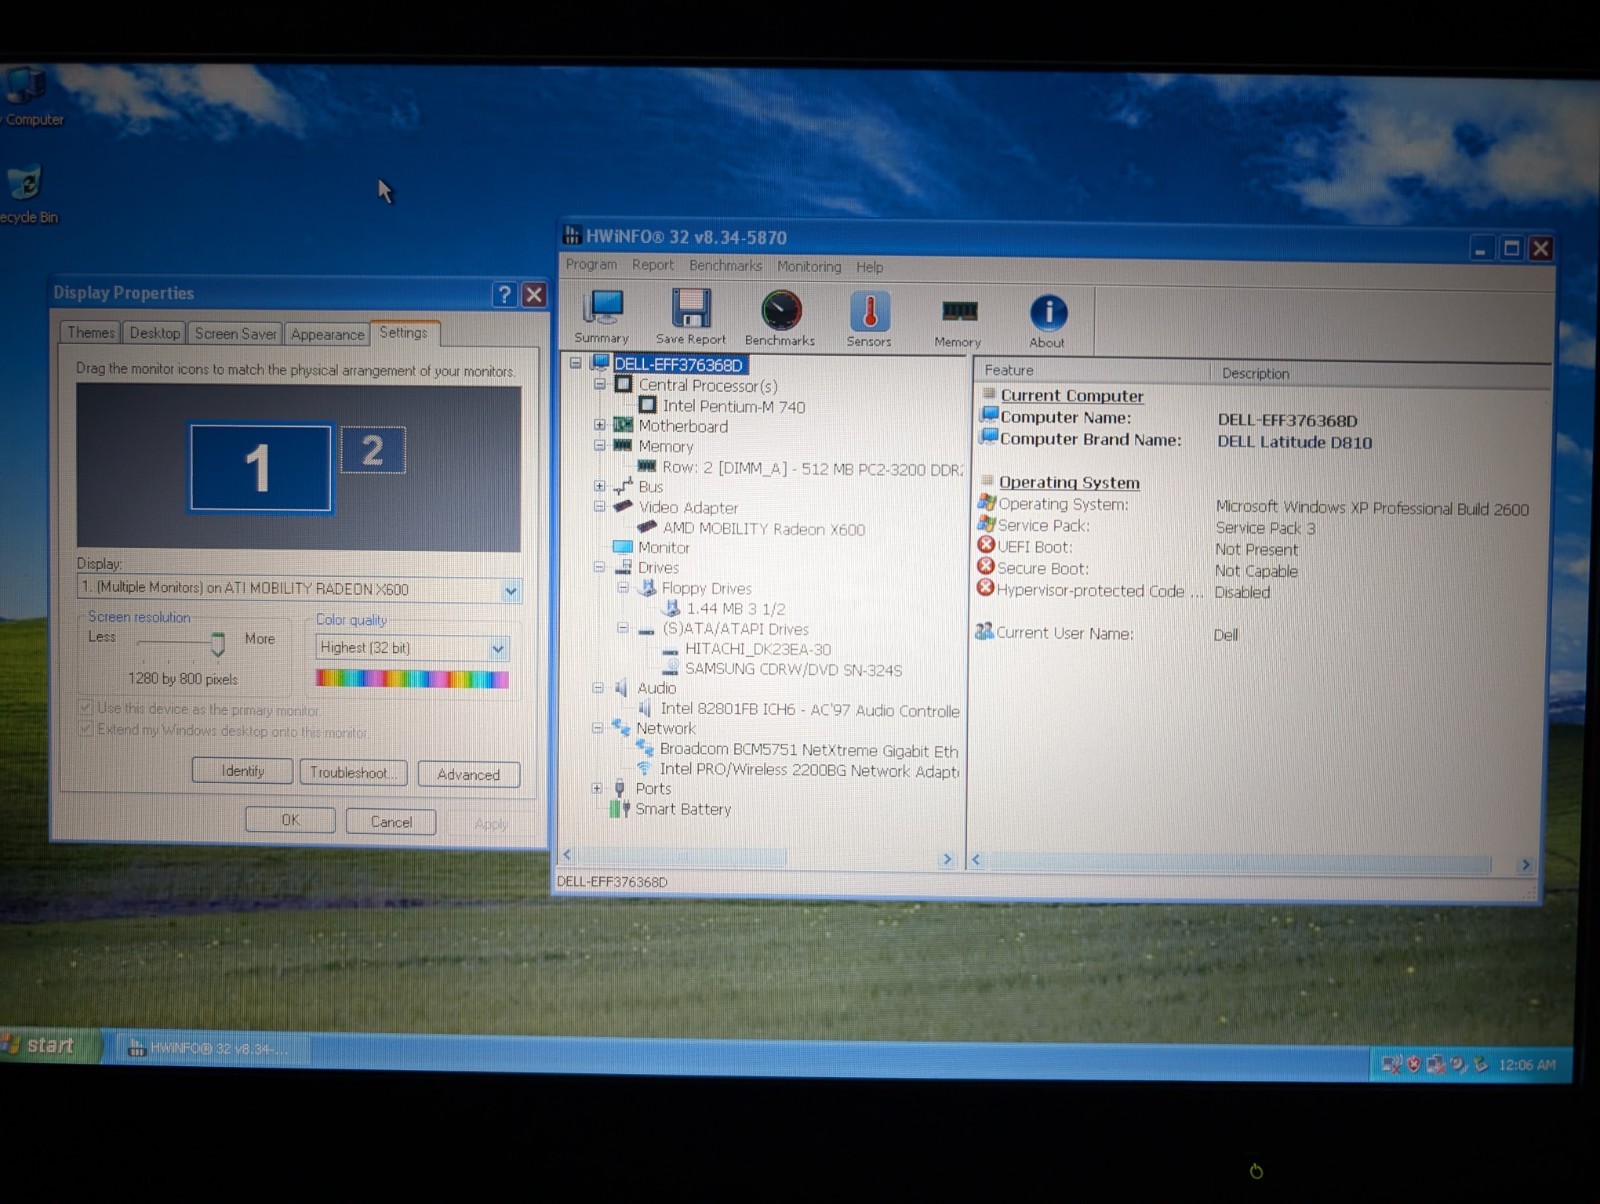
Task: Click the Description column header
Action: [x=1380, y=373]
